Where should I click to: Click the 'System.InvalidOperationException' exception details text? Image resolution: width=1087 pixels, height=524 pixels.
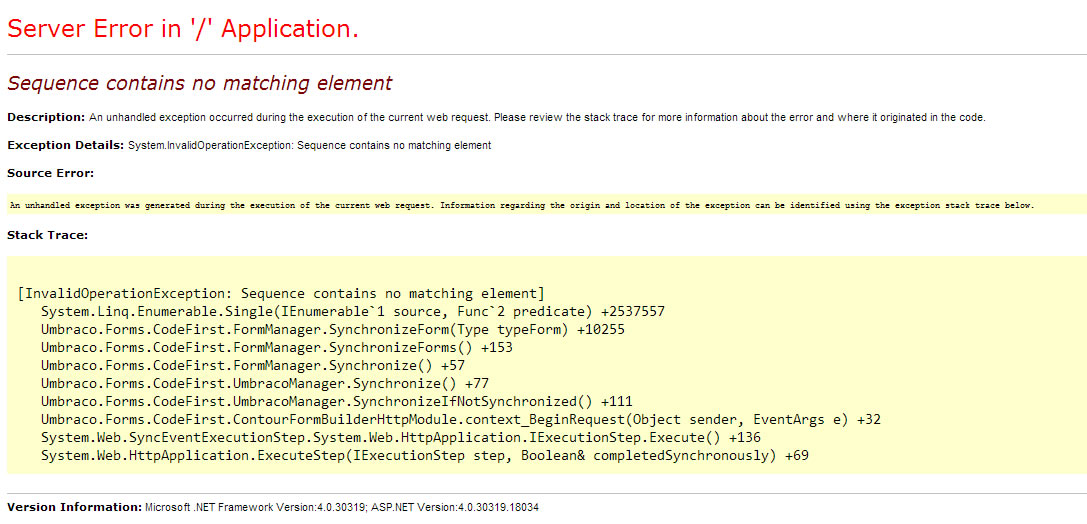[x=310, y=146]
